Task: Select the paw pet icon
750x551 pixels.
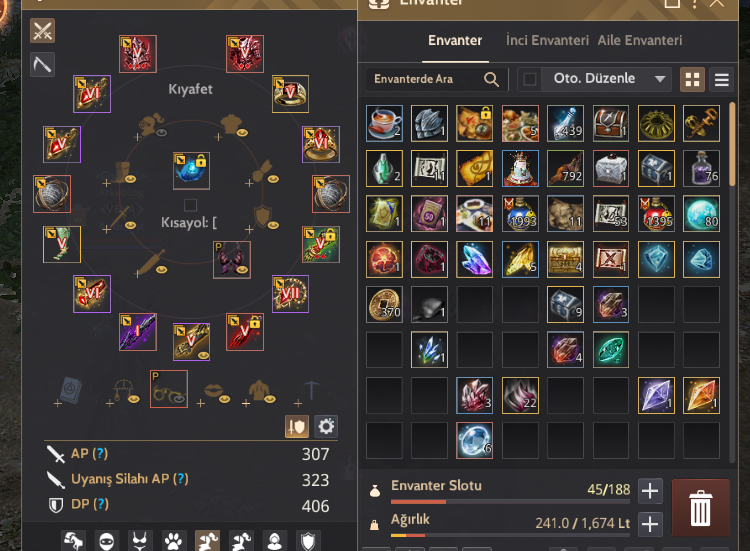Action: (x=173, y=541)
